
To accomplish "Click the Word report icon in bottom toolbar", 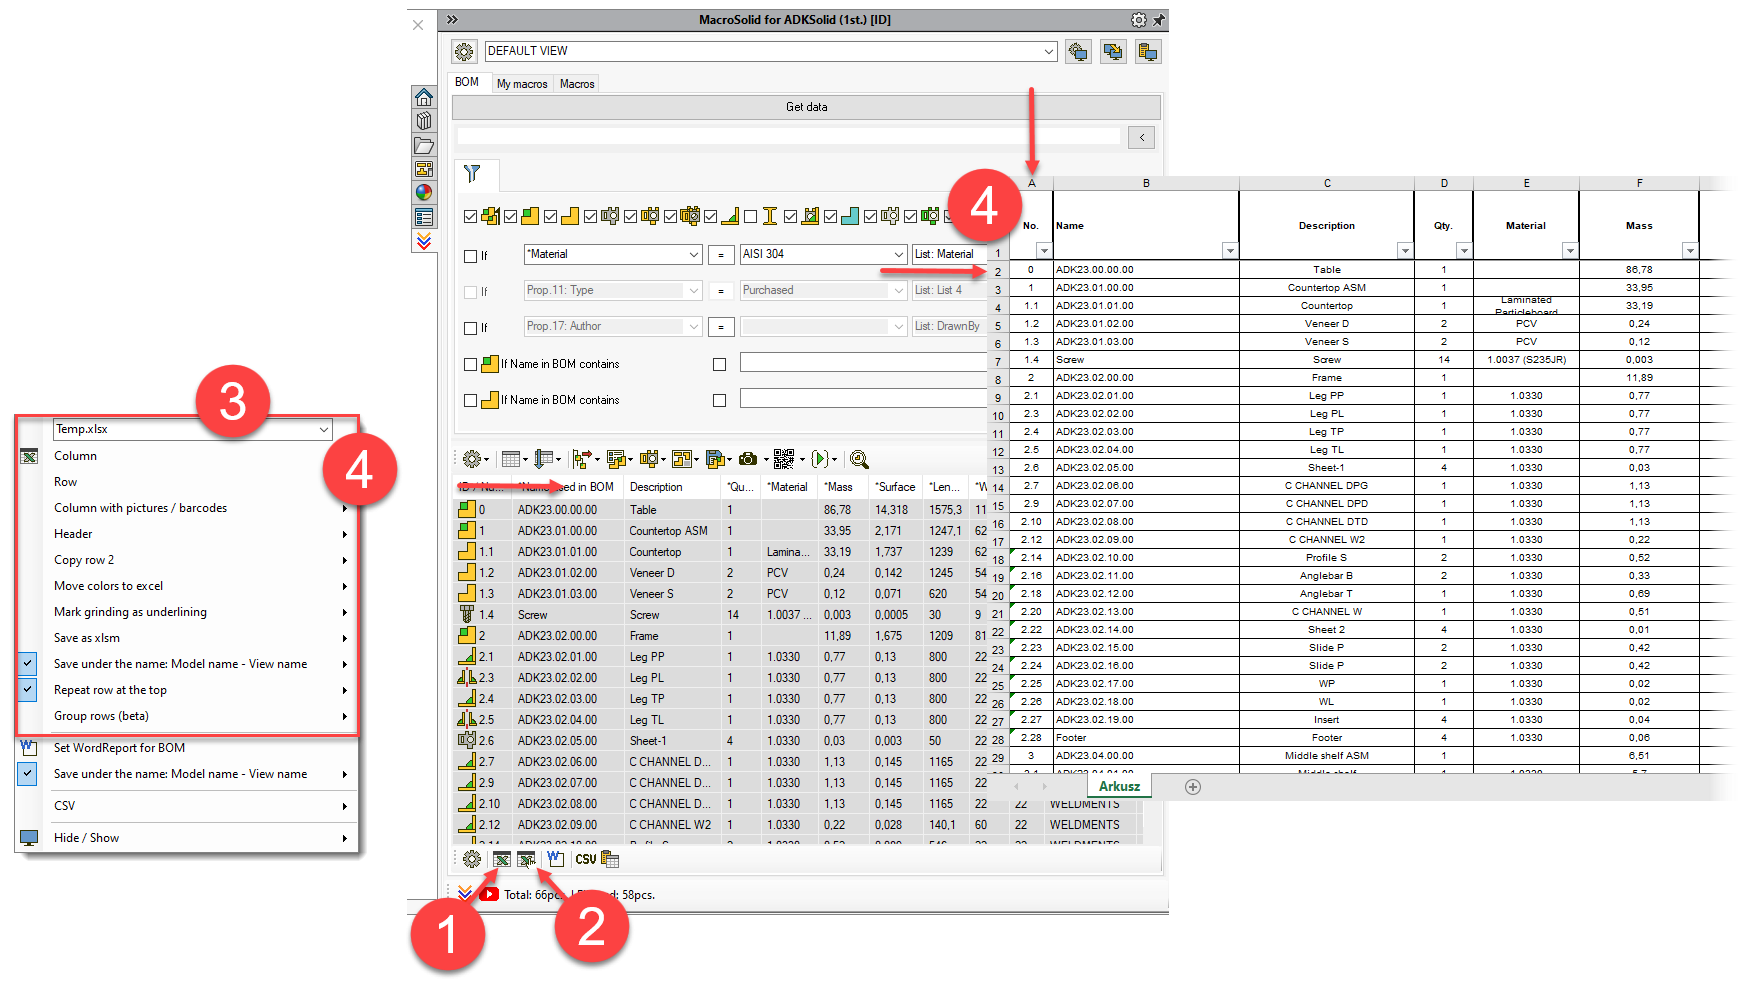I will tap(556, 859).
